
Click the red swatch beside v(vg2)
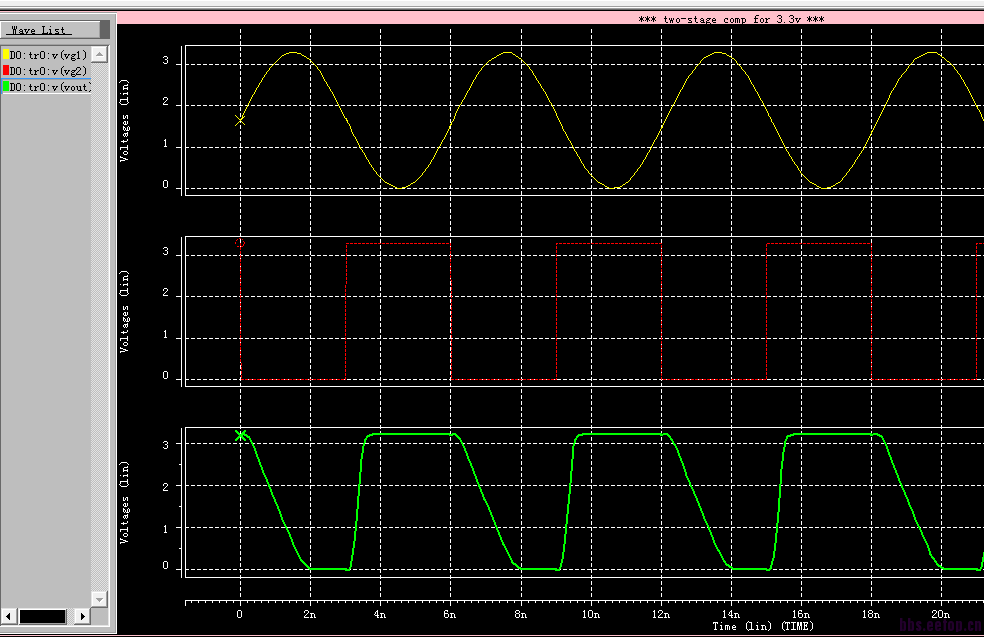pos(6,70)
